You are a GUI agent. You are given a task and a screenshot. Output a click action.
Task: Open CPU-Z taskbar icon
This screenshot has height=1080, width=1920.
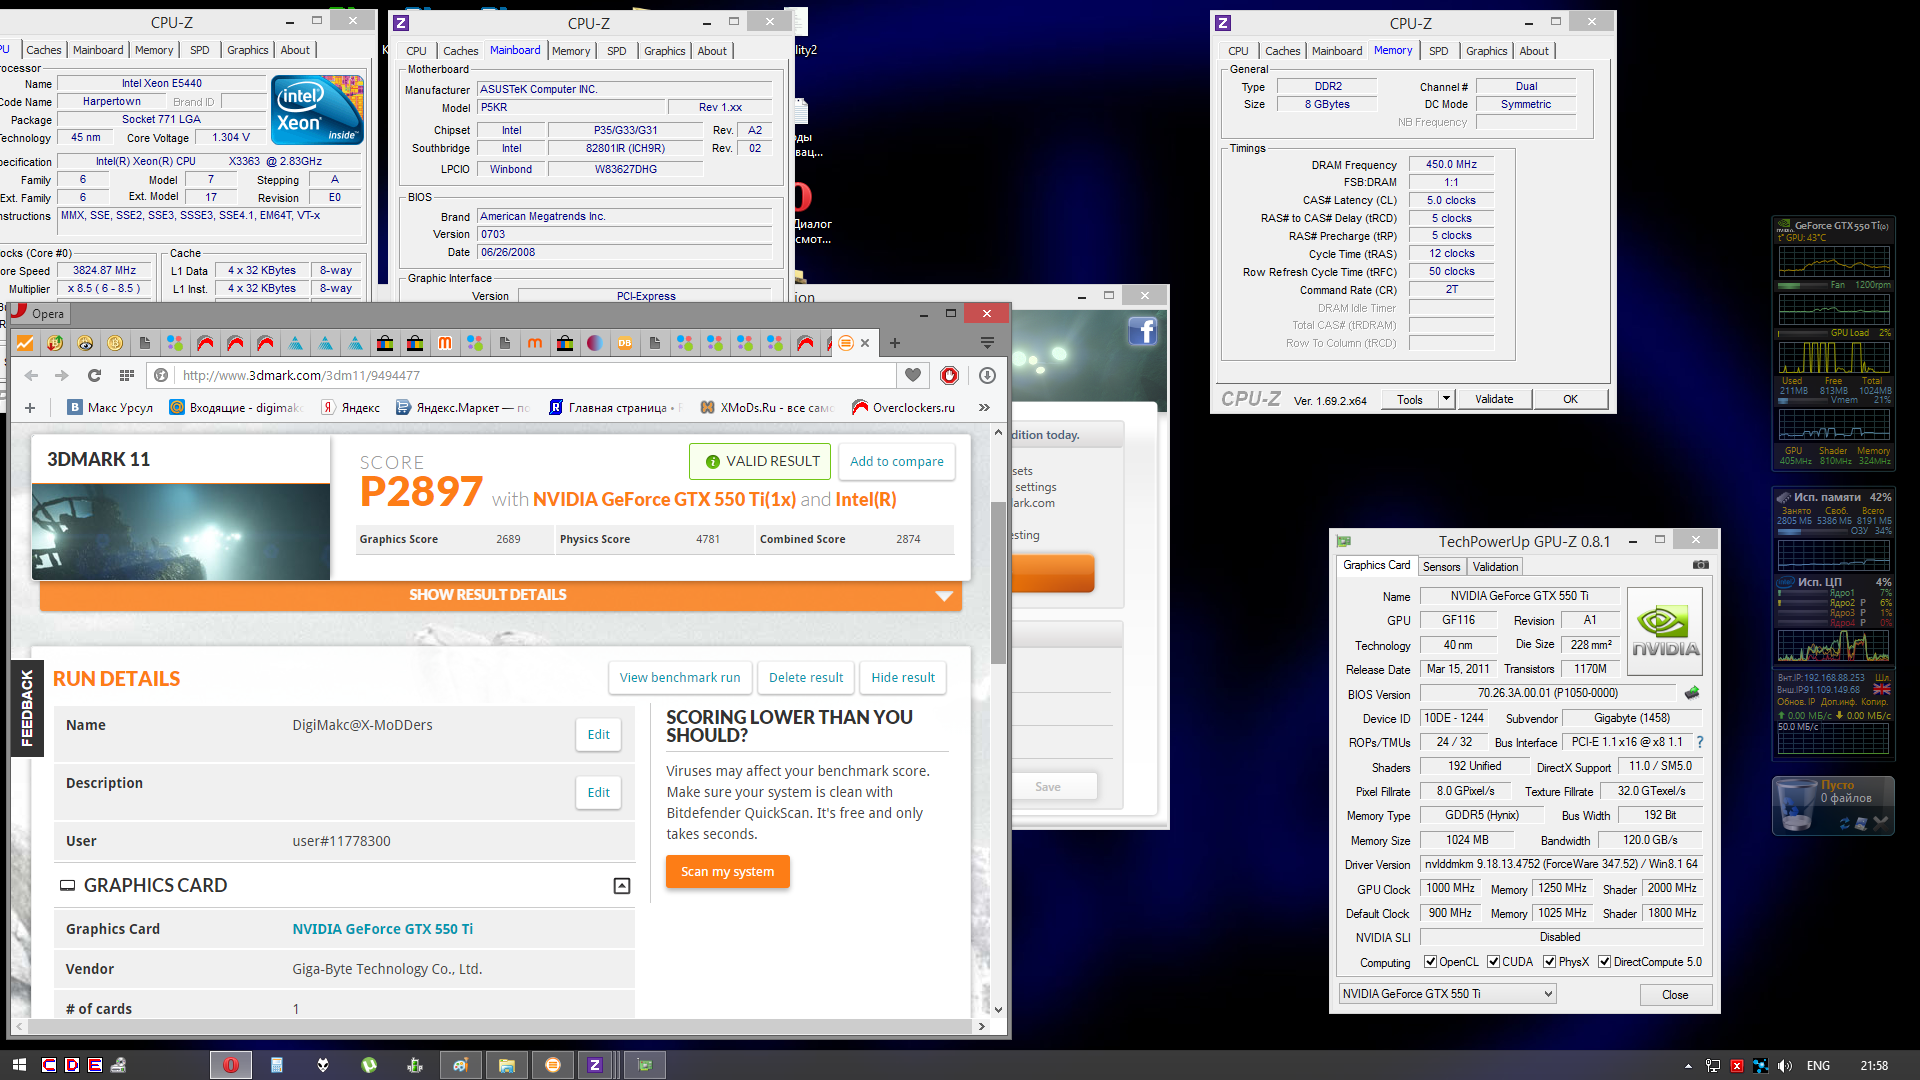(x=595, y=1065)
